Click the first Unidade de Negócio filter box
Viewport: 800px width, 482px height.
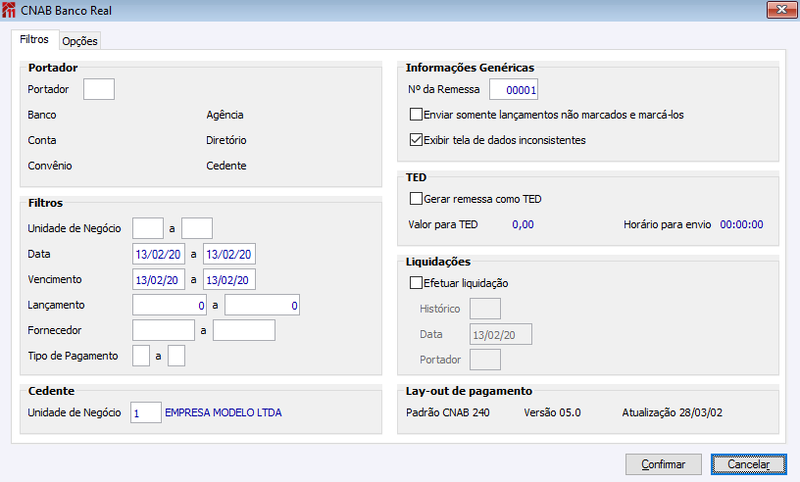coord(148,228)
